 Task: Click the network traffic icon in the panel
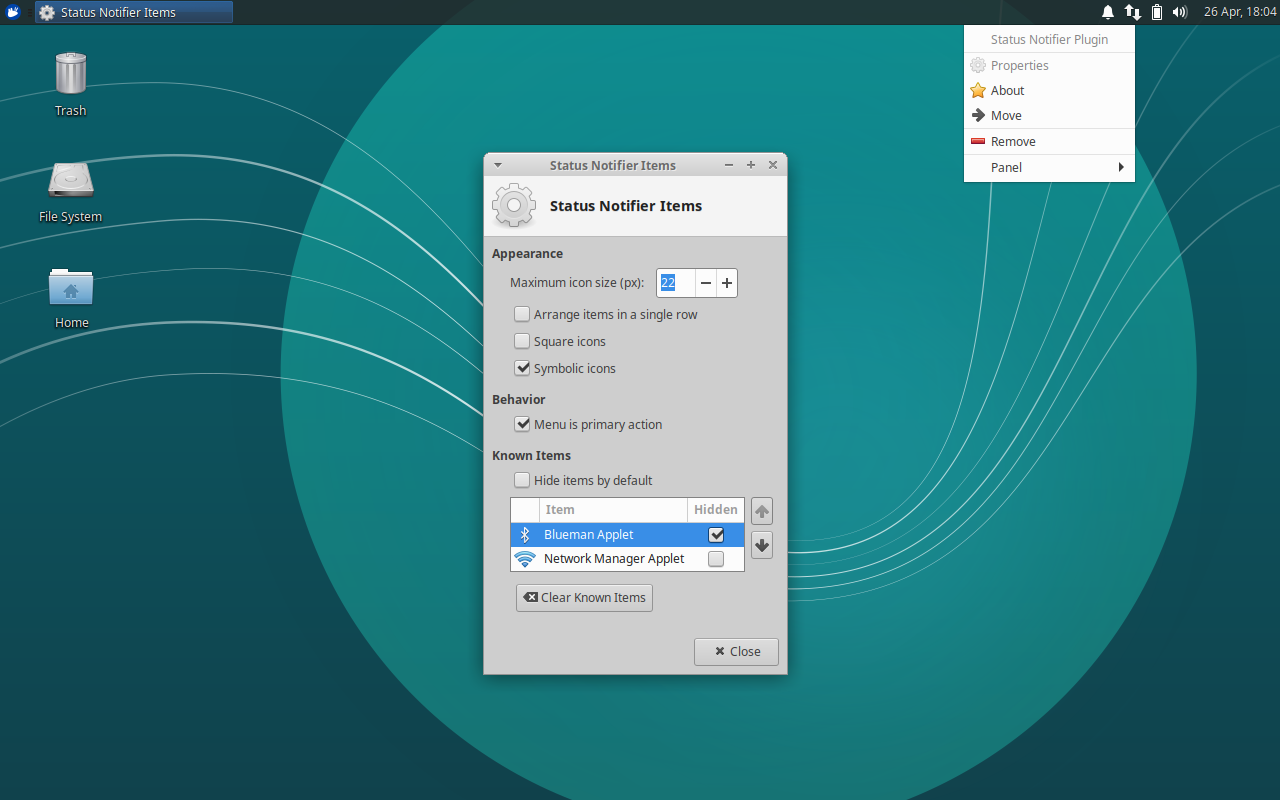pyautogui.click(x=1132, y=12)
